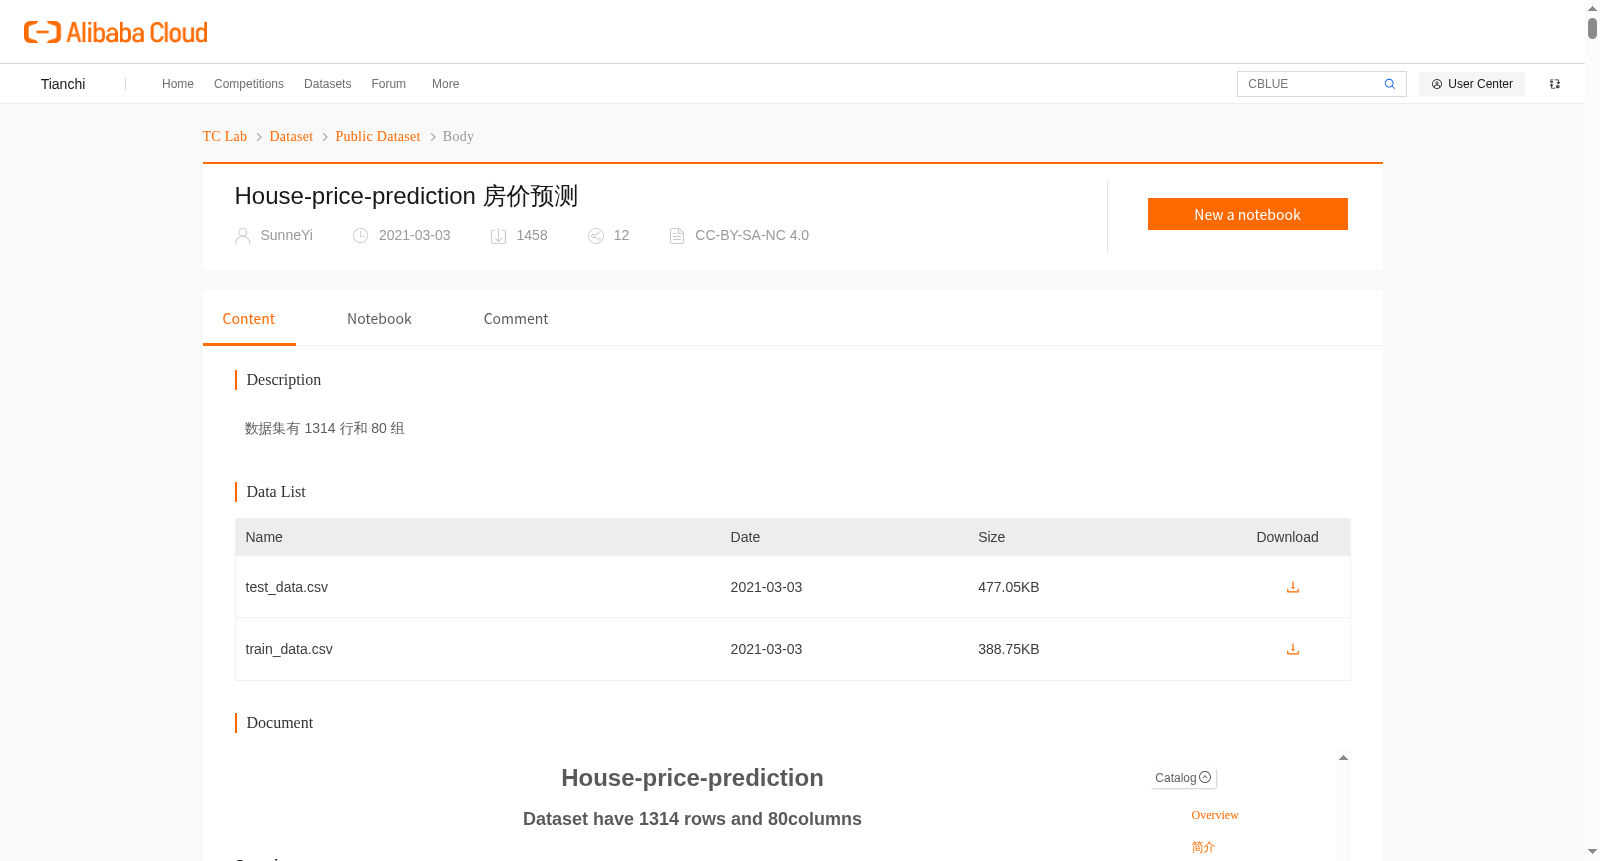Click the page scroll-down arrow
Screen dimensions: 1600x861
pyautogui.click(x=1592, y=852)
